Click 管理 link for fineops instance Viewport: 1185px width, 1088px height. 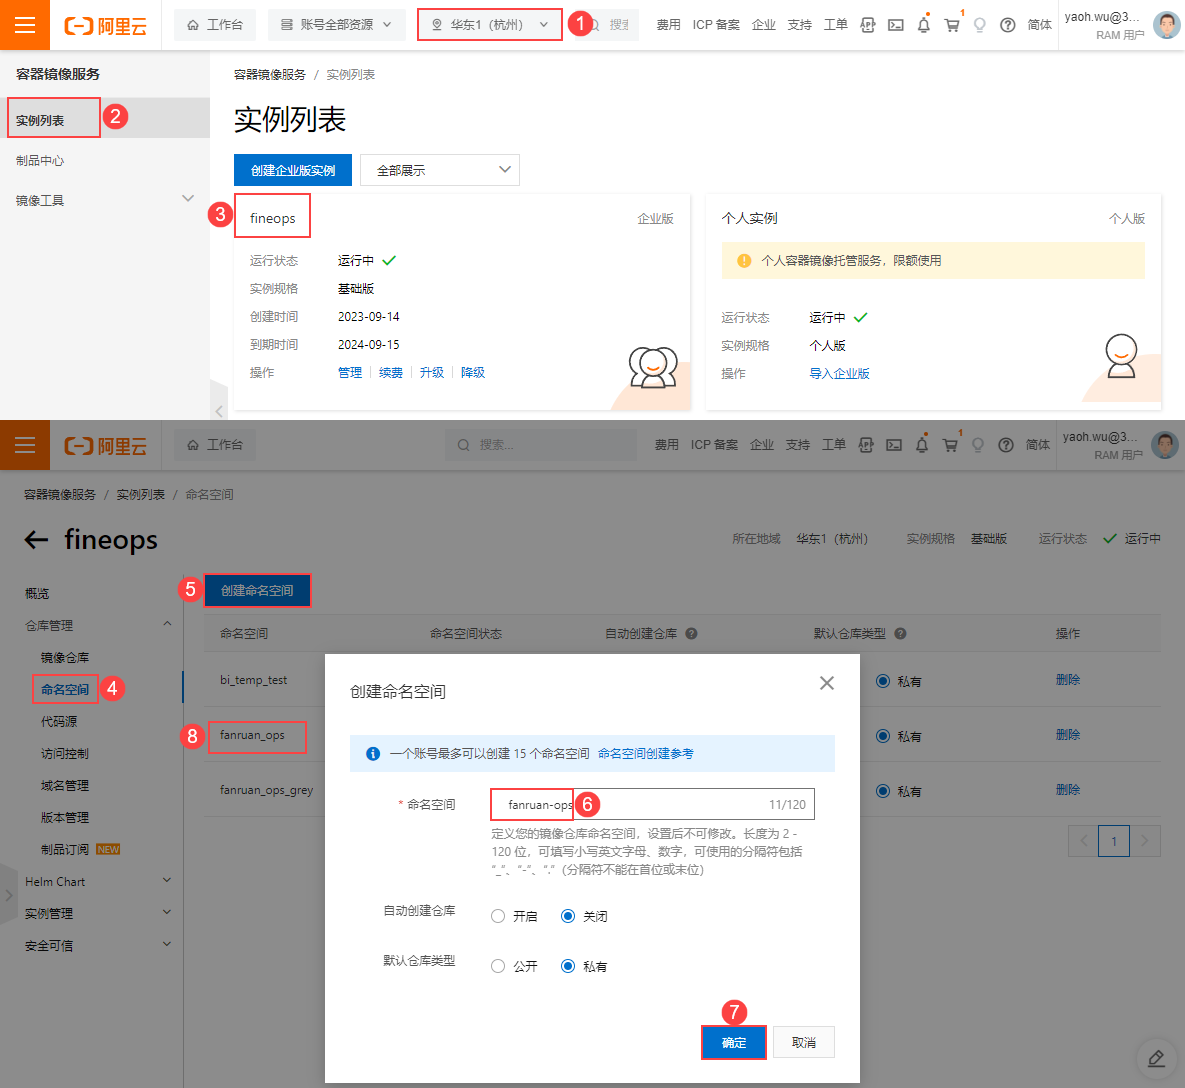[x=350, y=372]
